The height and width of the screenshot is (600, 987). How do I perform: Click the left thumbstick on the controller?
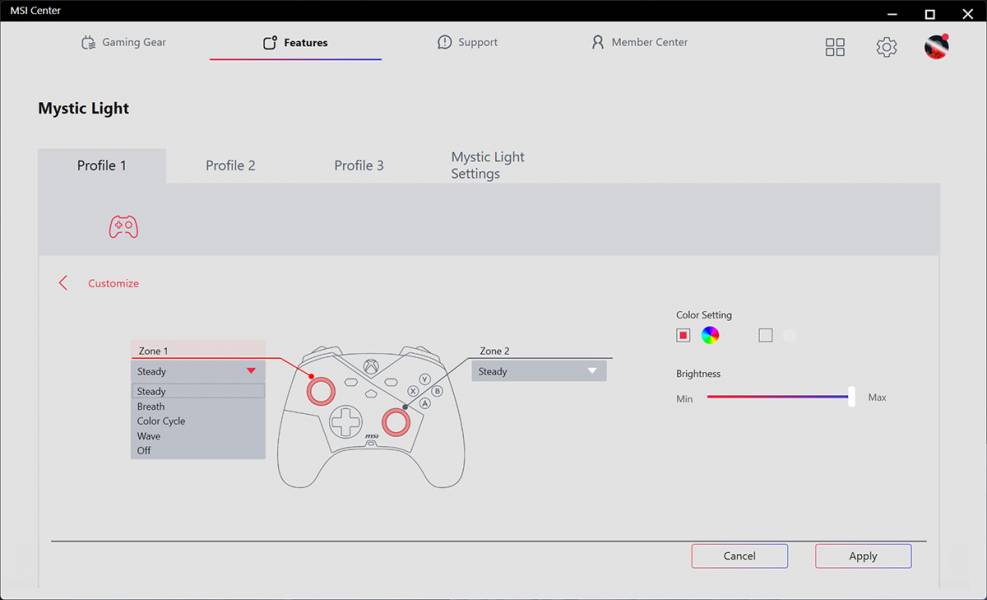tap(320, 390)
